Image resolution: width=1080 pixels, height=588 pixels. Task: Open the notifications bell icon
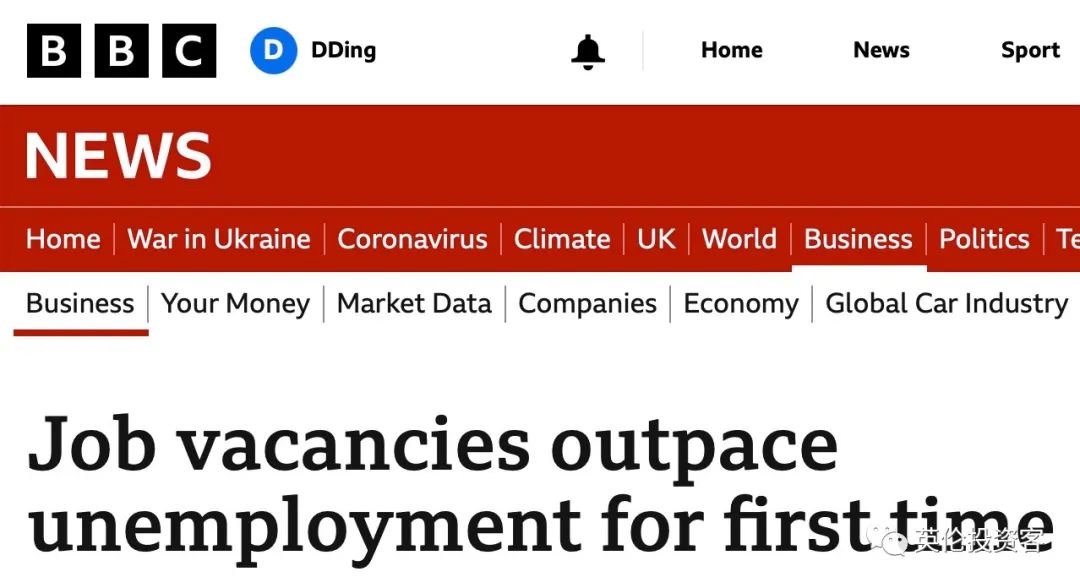pos(588,52)
